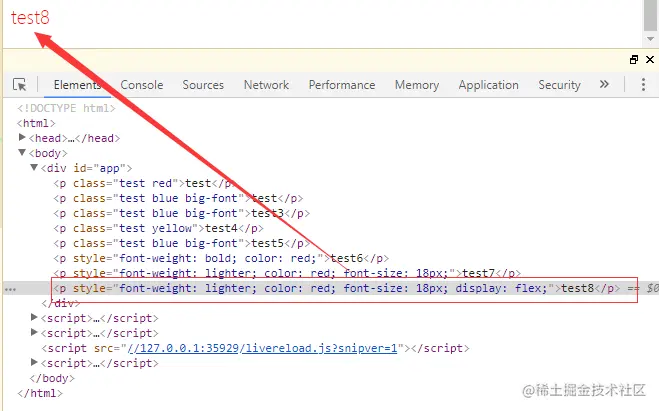Viewport: 659px width, 411px height.
Task: Click the red test8 text on page
Action: pos(31,17)
